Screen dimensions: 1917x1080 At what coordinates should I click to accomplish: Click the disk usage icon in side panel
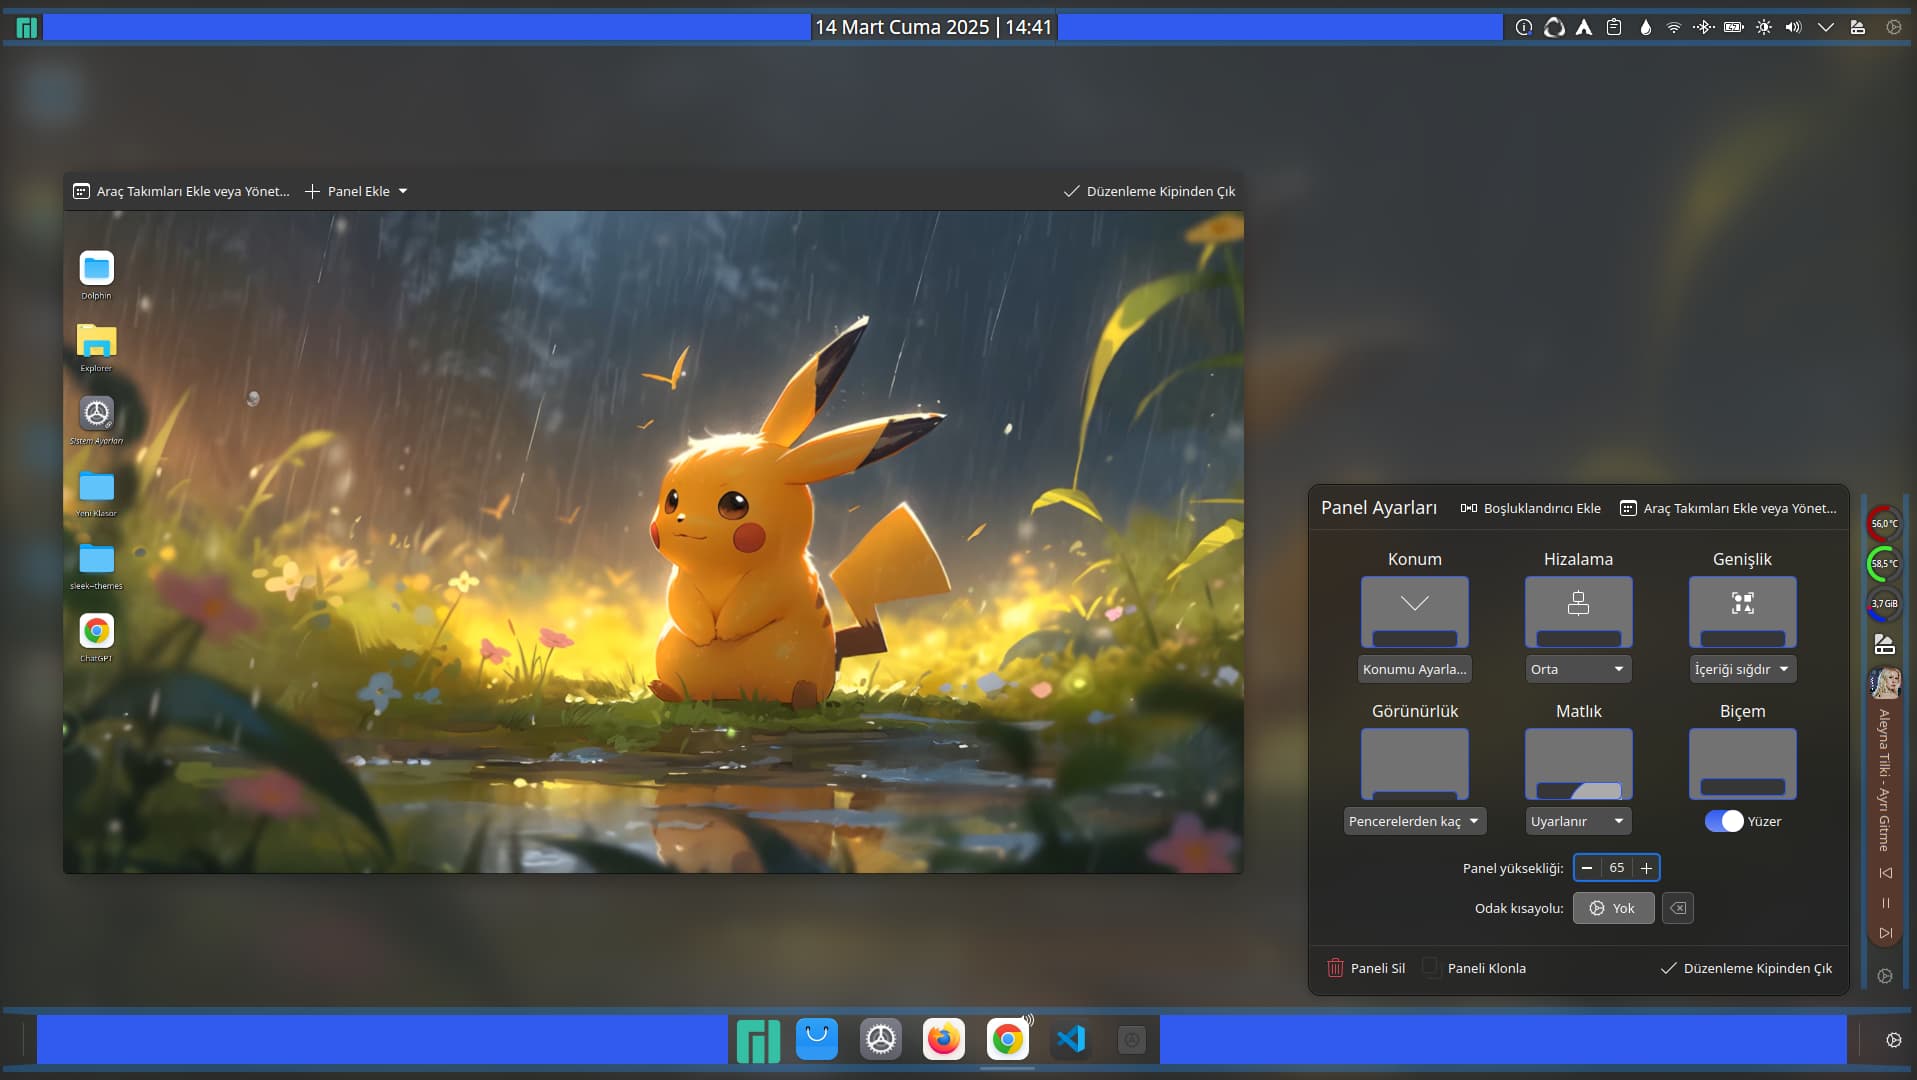click(x=1884, y=644)
